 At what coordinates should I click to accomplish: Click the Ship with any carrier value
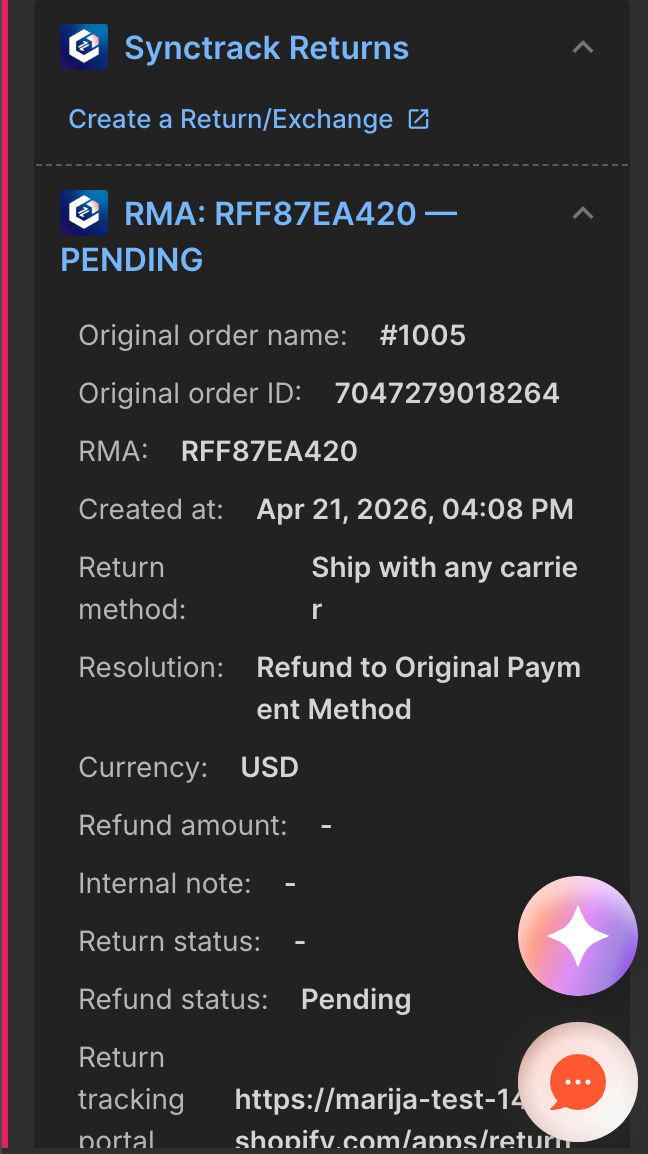click(444, 568)
